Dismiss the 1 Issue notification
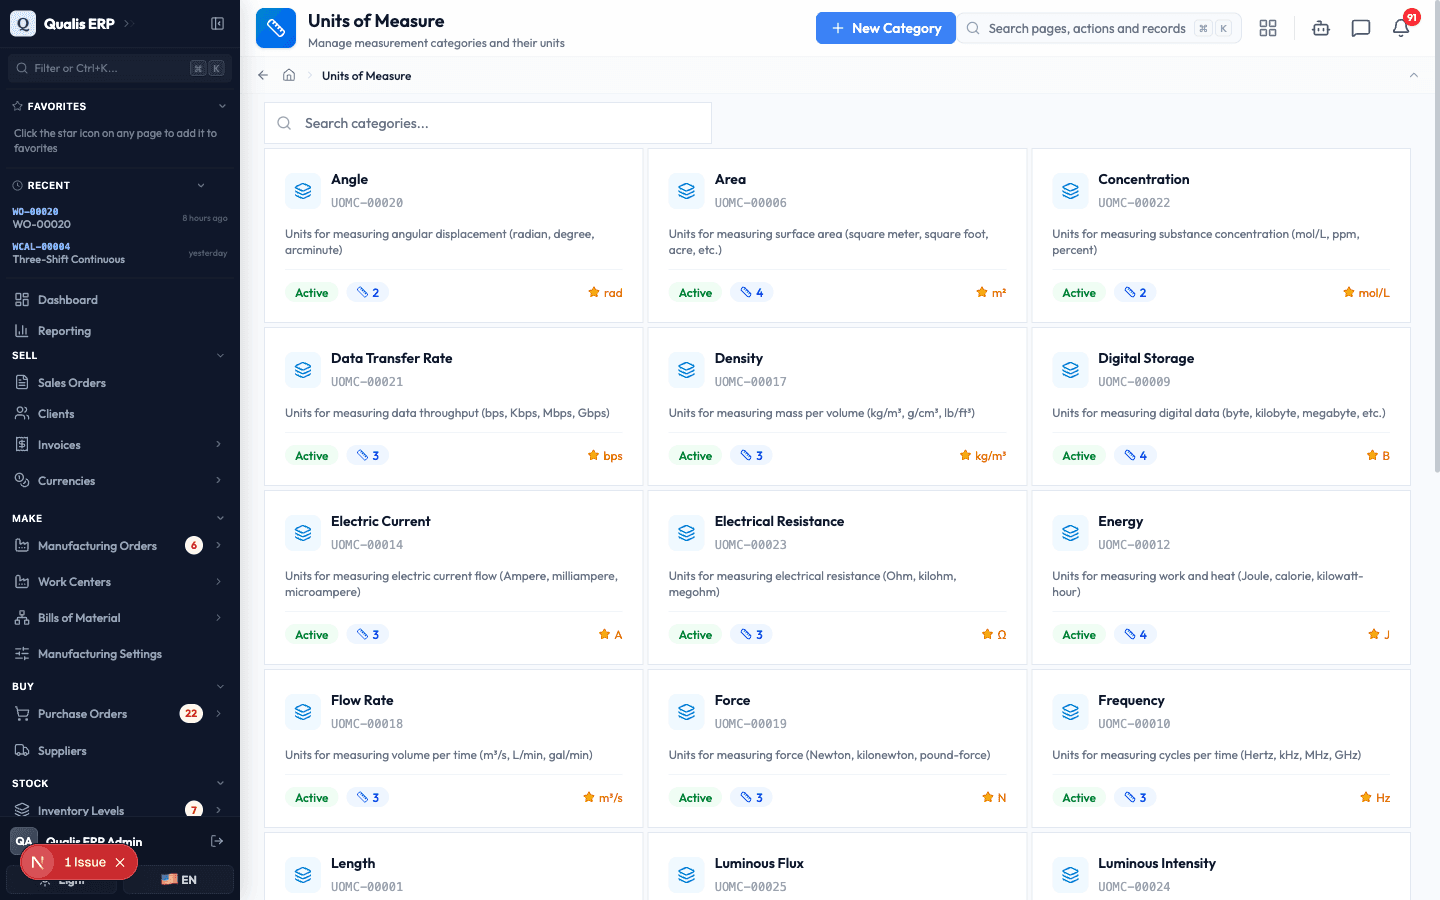The image size is (1440, 900). click(120, 862)
